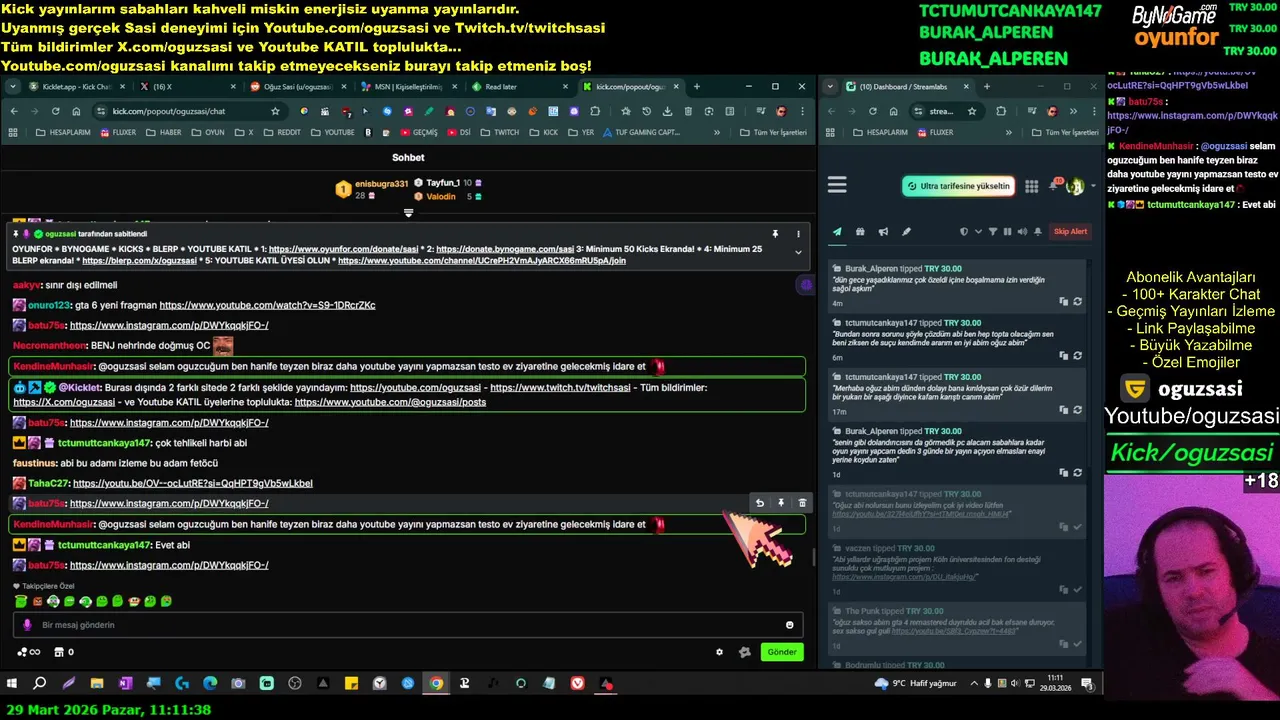Skip the current alert in Streamlabs

click(1070, 232)
